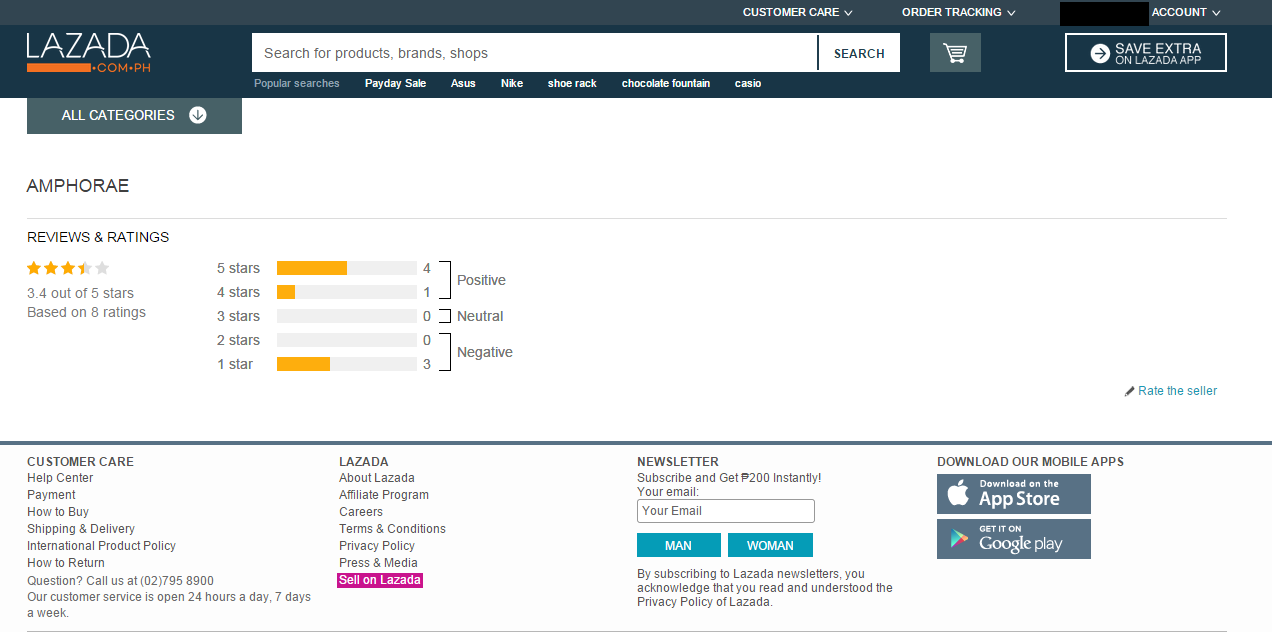Open the About Lazada link

(377, 478)
